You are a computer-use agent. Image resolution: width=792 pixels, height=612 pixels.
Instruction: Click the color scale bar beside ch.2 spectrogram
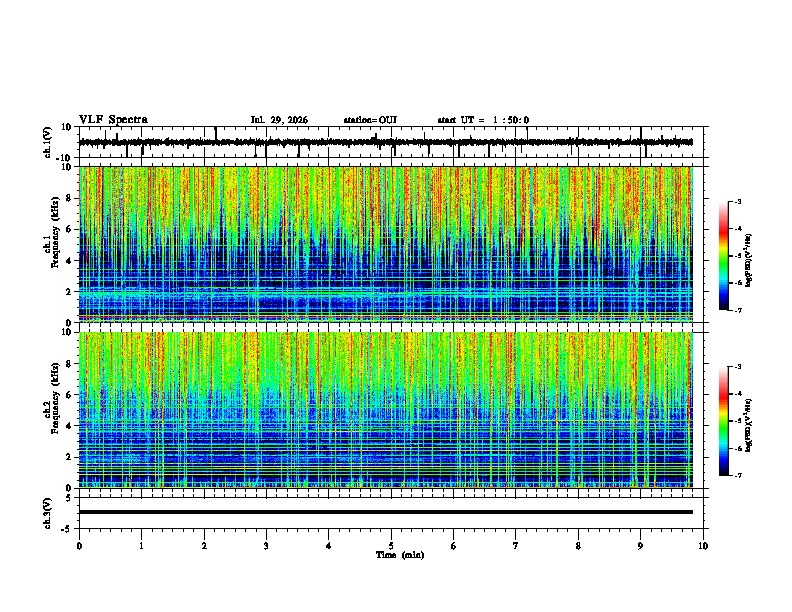724,421
